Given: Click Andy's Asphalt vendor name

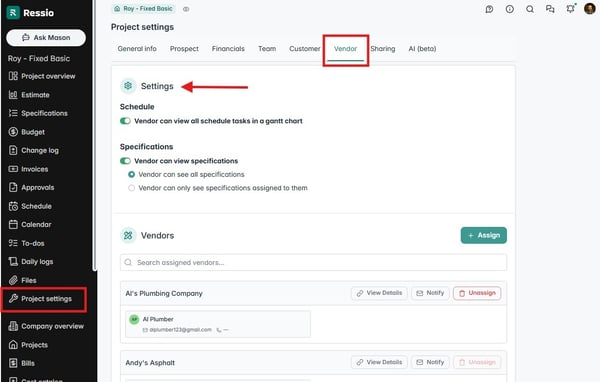Looking at the screenshot, I should pyautogui.click(x=150, y=363).
